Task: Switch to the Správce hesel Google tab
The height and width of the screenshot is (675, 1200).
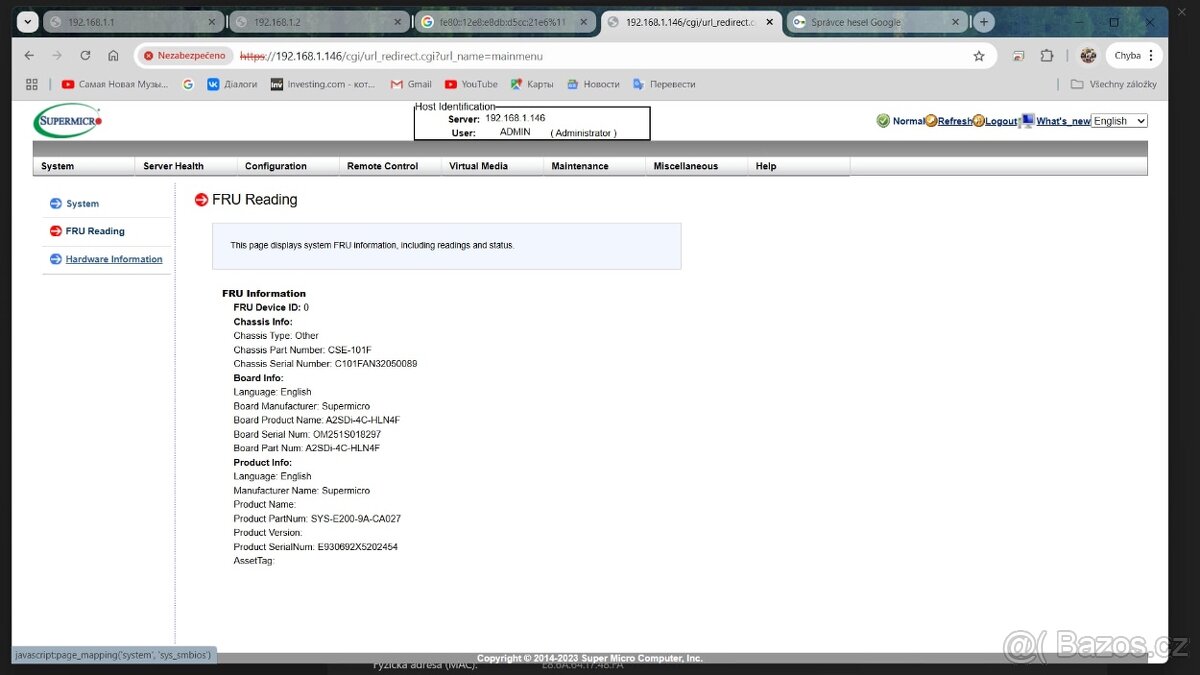Action: [x=877, y=22]
